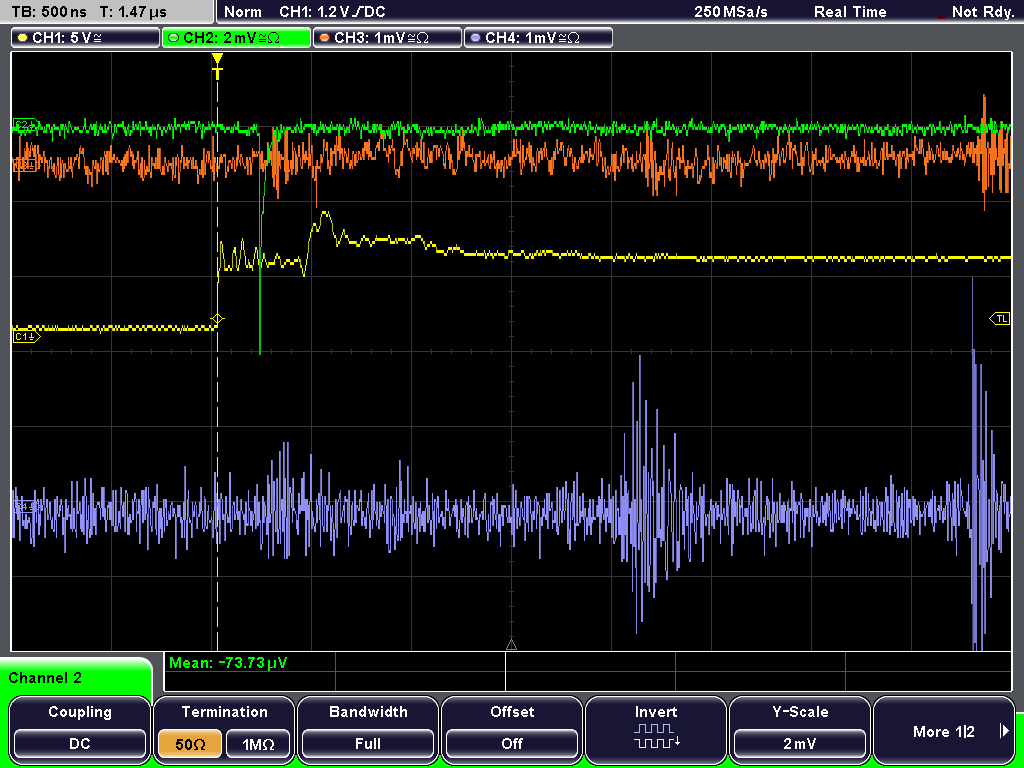Screen dimensions: 1024x768
Task: Select the CH1: 5 V channel tab
Action: [86, 38]
